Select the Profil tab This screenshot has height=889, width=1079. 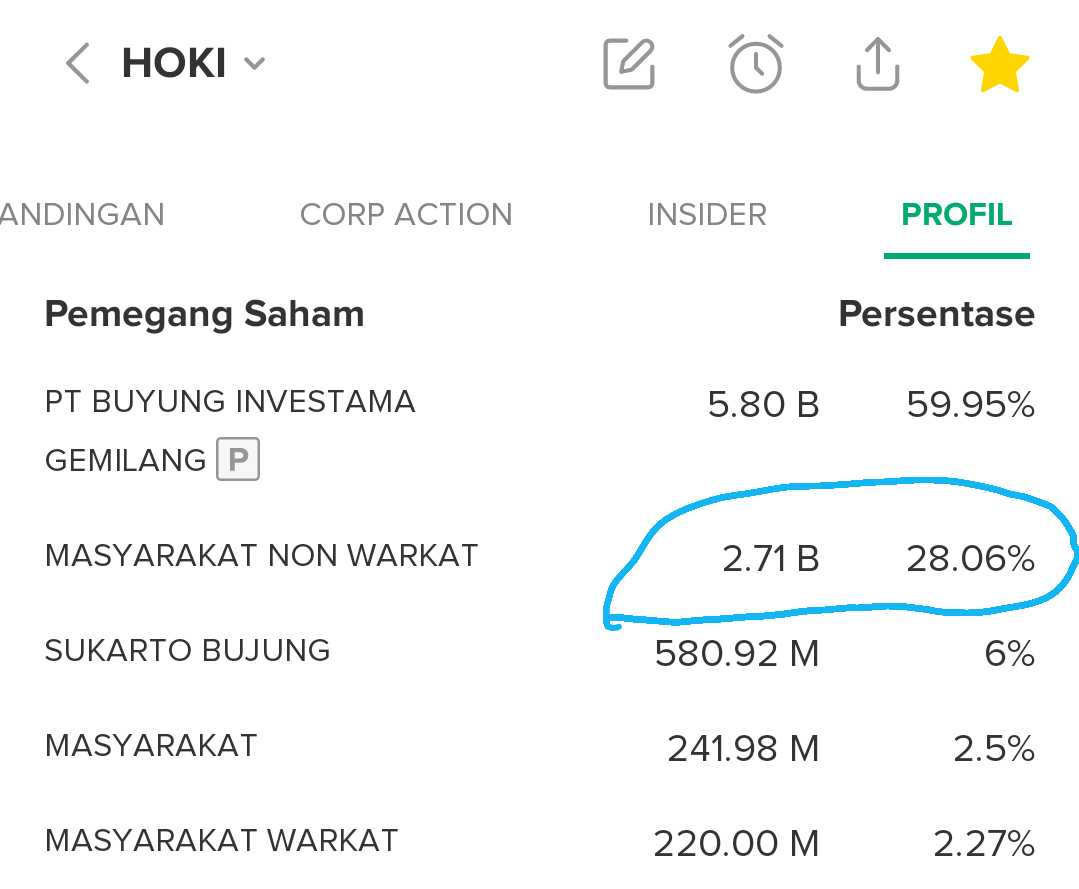[957, 215]
